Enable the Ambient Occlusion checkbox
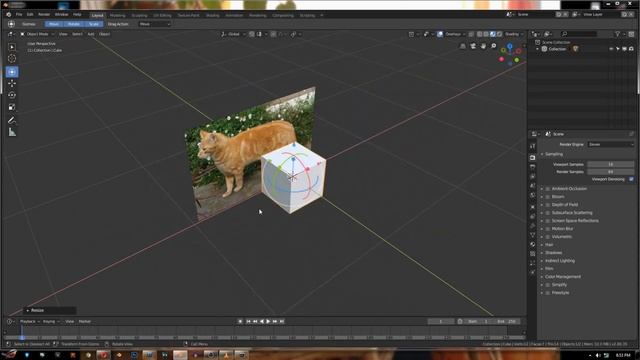Viewport: 640px width, 360px height. (x=548, y=189)
